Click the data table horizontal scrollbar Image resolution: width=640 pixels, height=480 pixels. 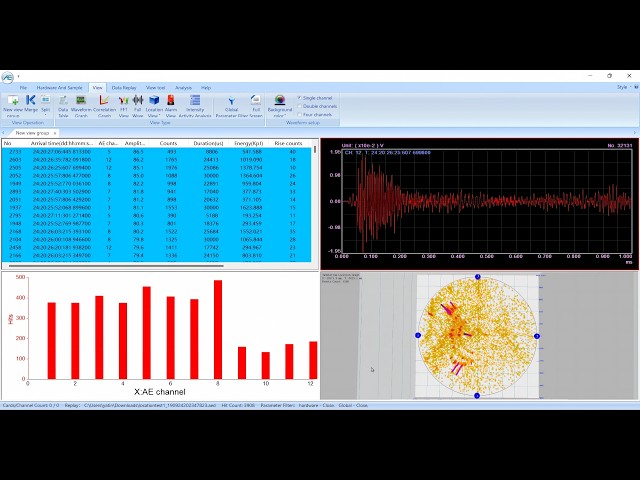(x=116, y=266)
